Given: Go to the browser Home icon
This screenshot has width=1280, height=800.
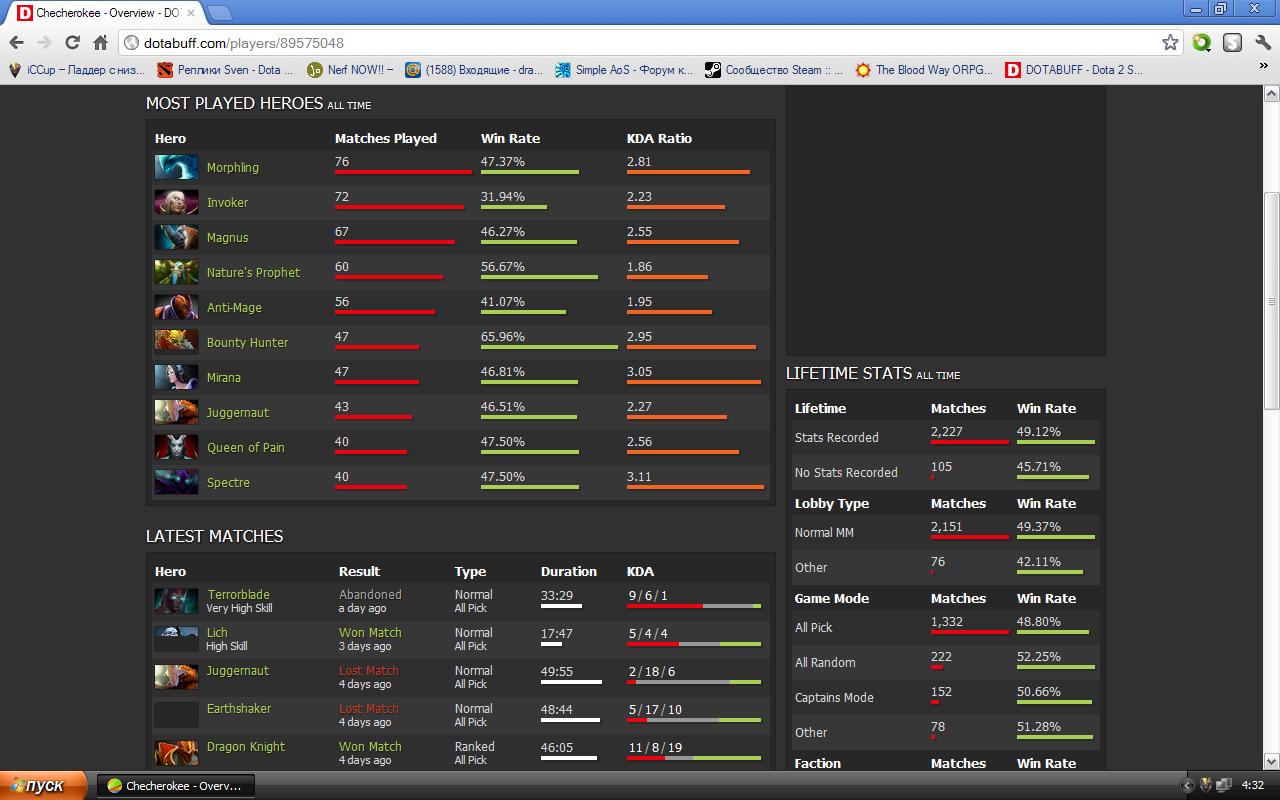Looking at the screenshot, I should click(x=100, y=43).
